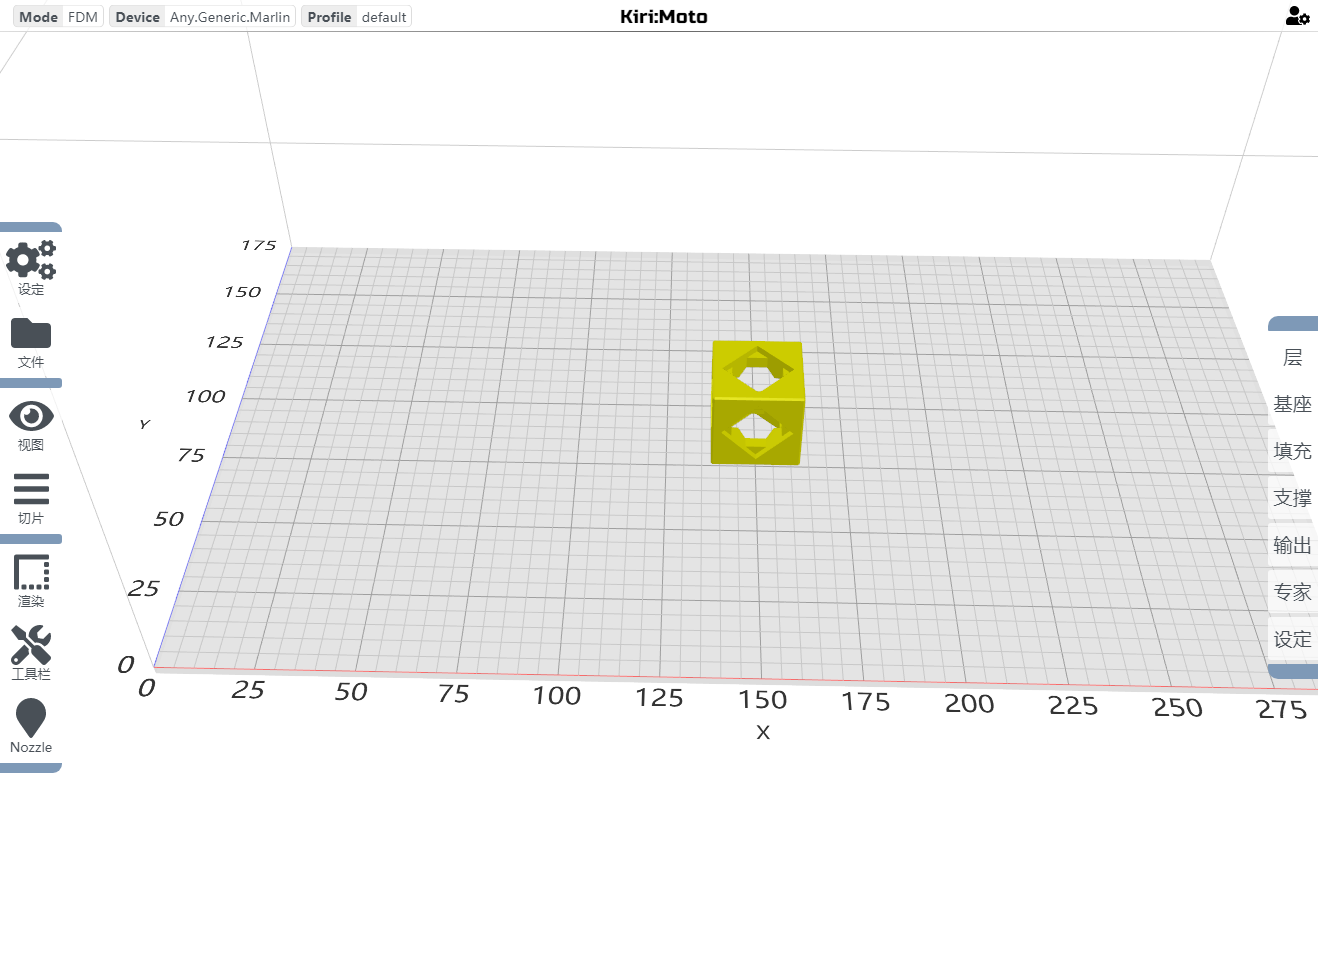
Task: Open the 设定 gears settings icon
Action: 31,261
